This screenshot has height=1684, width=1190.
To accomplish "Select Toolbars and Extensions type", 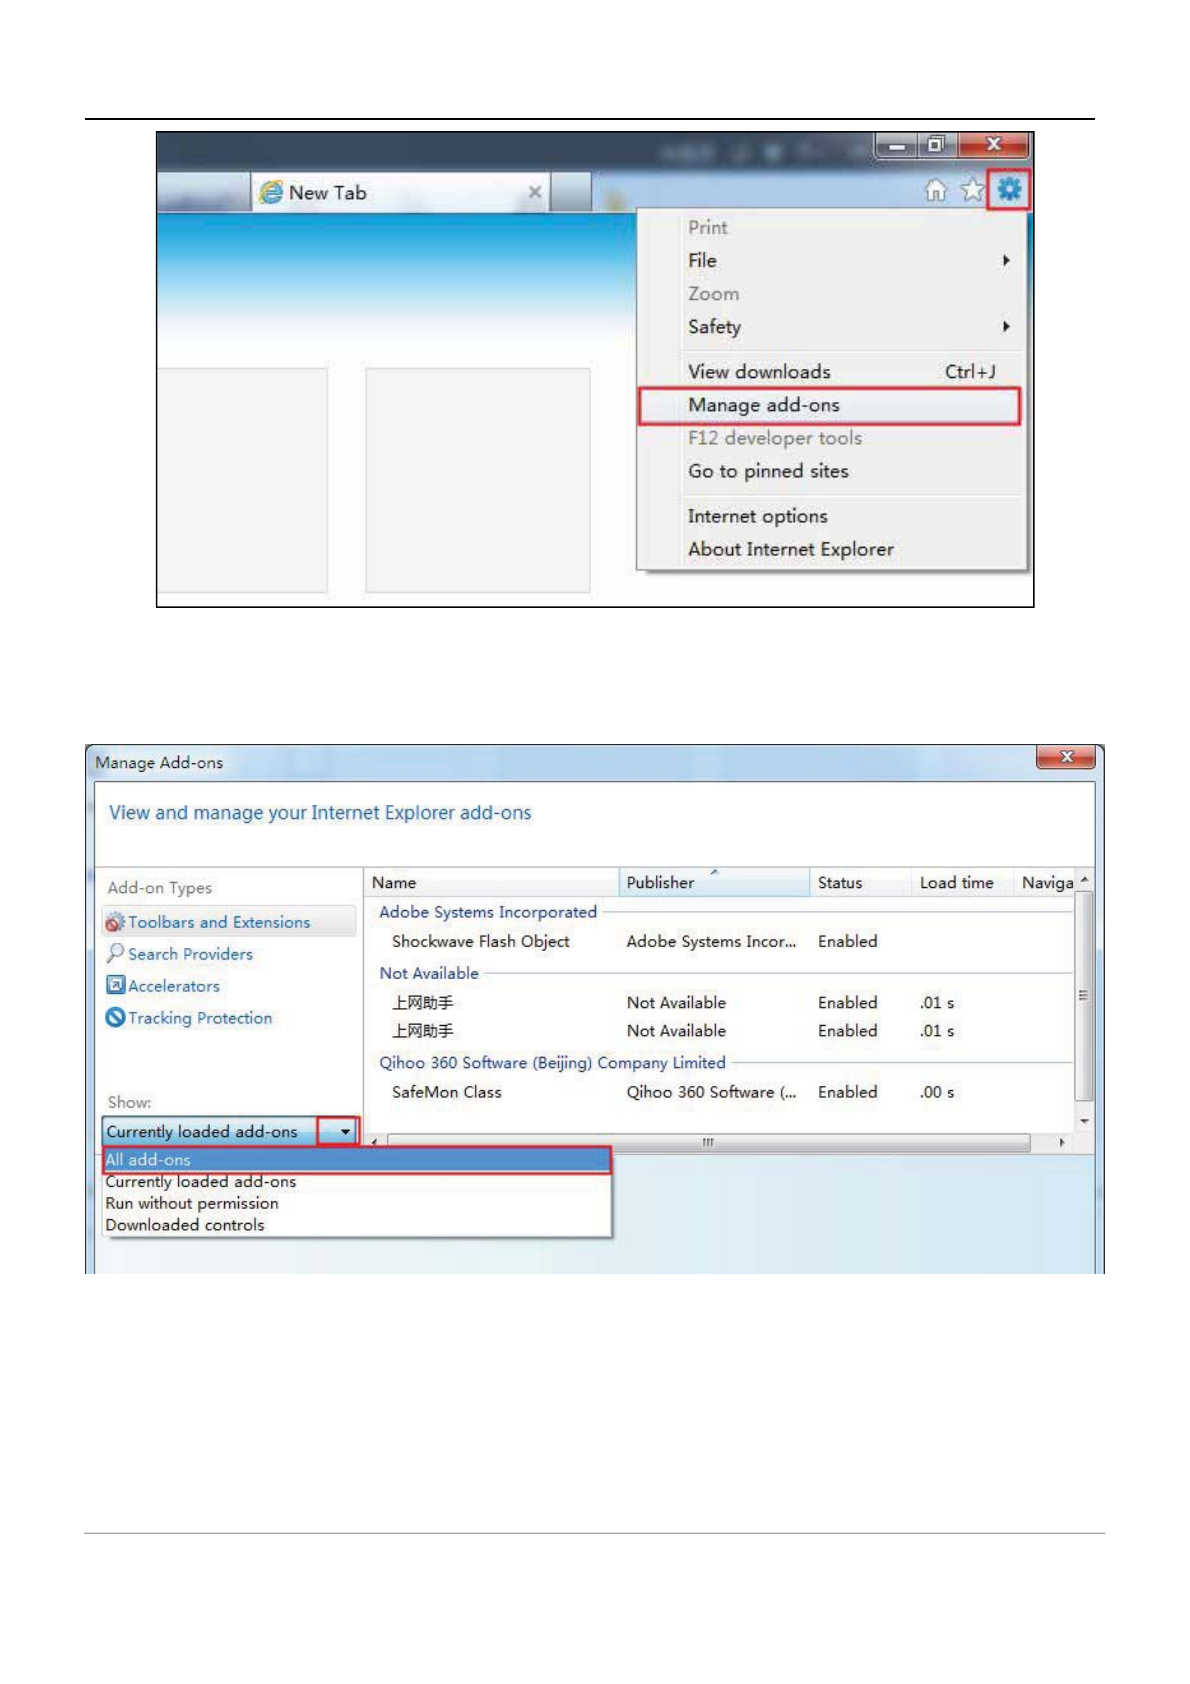I will (x=229, y=922).
